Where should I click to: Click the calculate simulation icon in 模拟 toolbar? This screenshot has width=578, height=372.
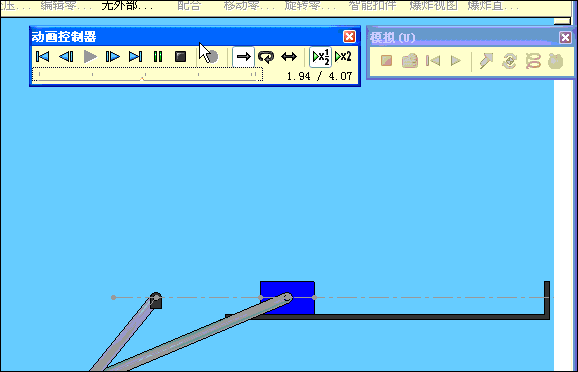tap(410, 60)
